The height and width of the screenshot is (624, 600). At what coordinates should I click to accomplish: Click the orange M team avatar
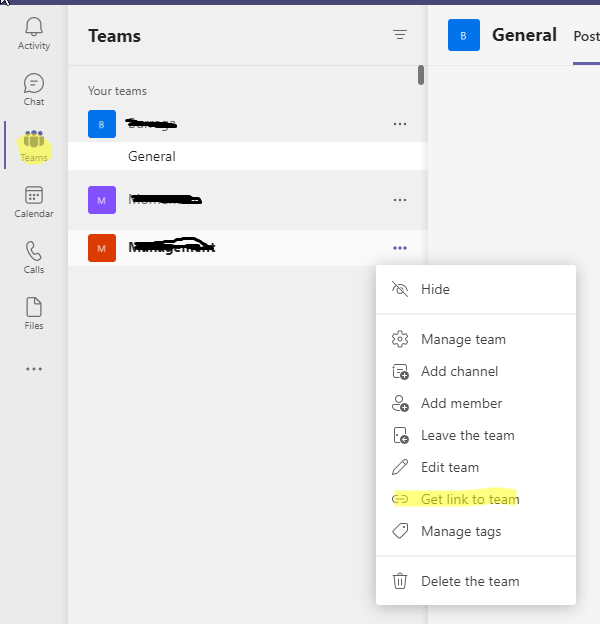[x=102, y=248]
